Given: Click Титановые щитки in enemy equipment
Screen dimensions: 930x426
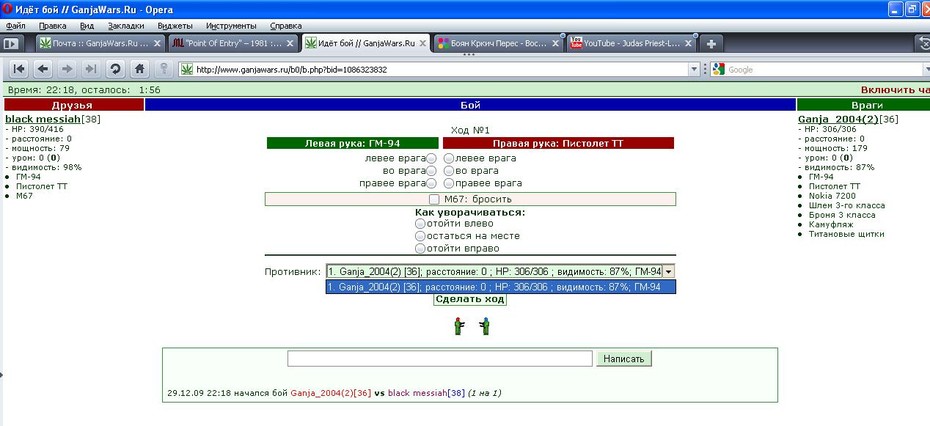Looking at the screenshot, I should coord(846,234).
